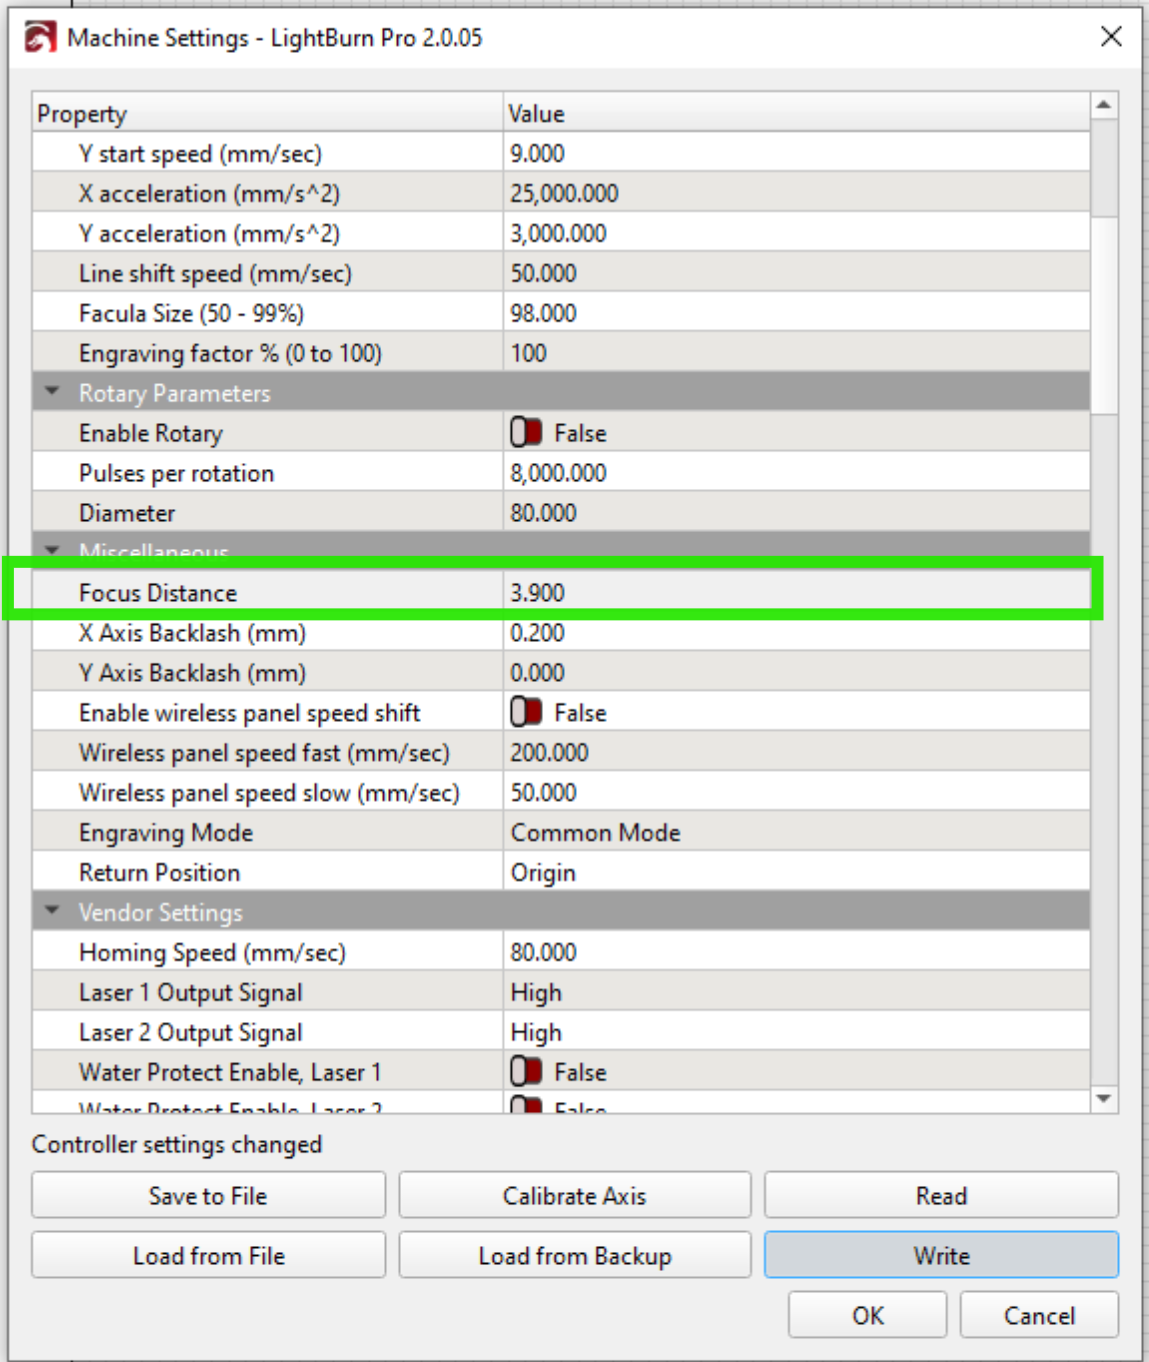This screenshot has height=1362, width=1149.
Task: Toggle Water Protect Enable, Laser 1
Action: coord(526,1072)
